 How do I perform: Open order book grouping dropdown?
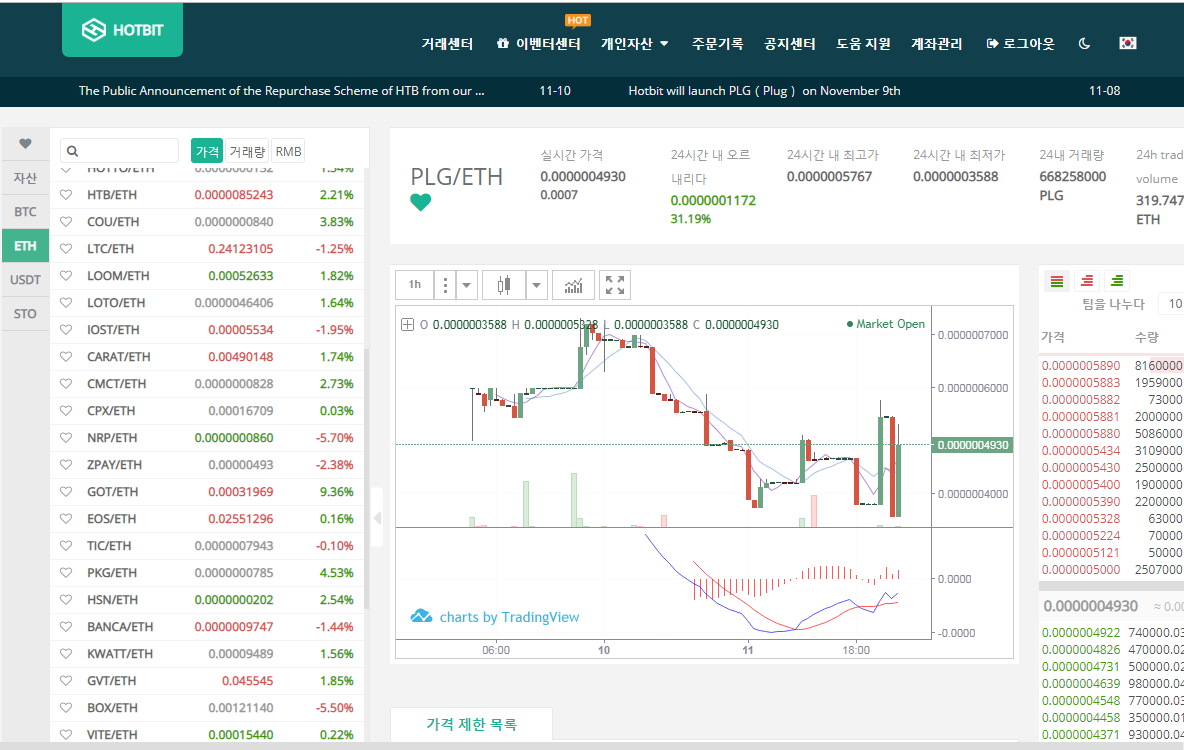tap(1172, 304)
